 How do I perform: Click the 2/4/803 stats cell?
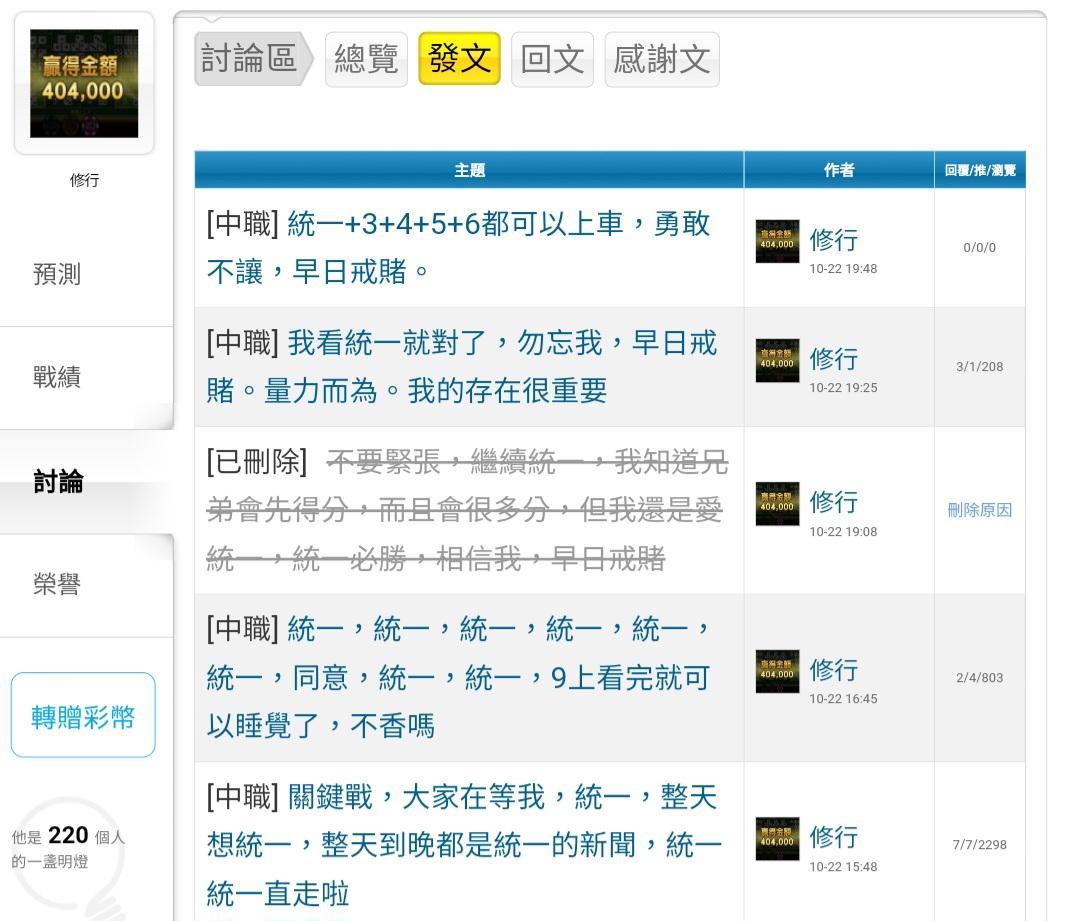pyautogui.click(x=979, y=677)
